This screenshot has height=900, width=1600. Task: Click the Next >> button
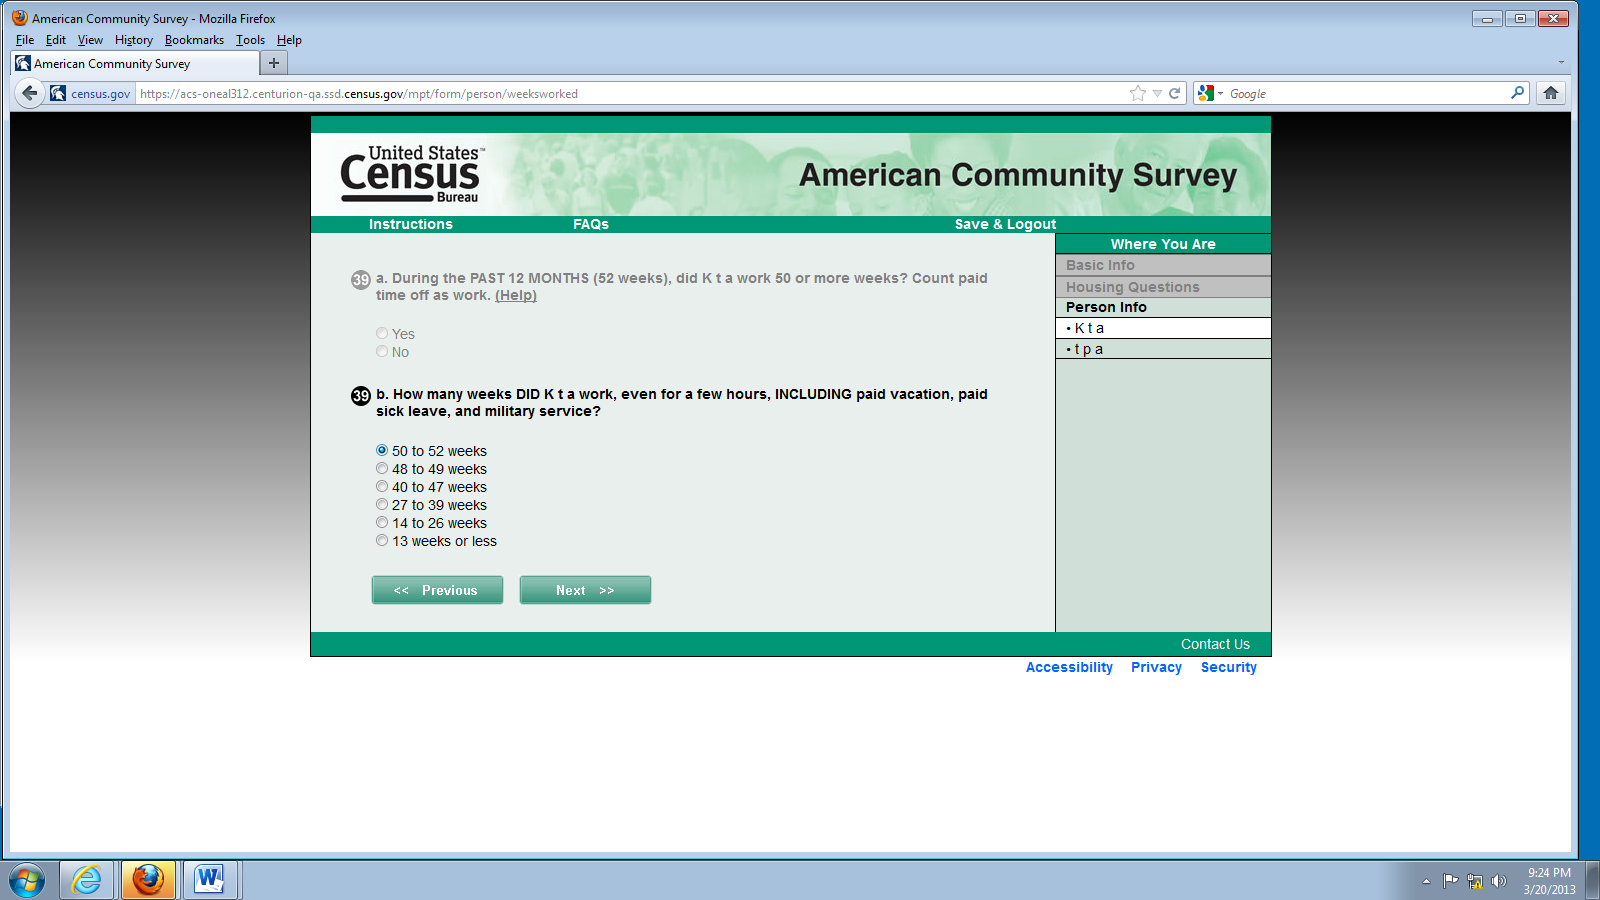pyautogui.click(x=585, y=590)
